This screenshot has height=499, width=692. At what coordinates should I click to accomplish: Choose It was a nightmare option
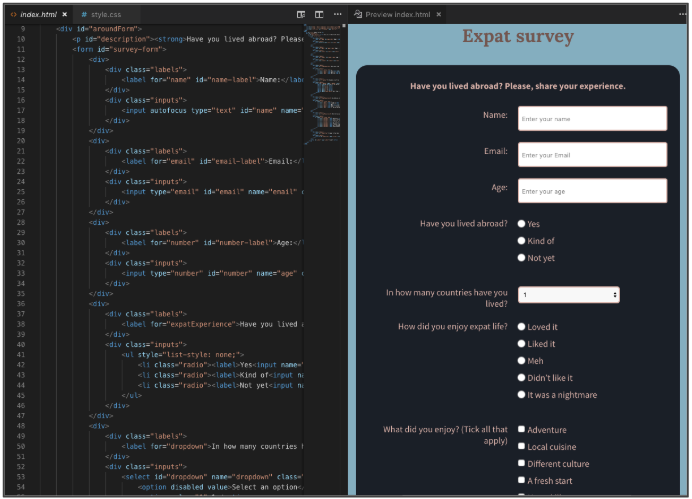(x=521, y=394)
